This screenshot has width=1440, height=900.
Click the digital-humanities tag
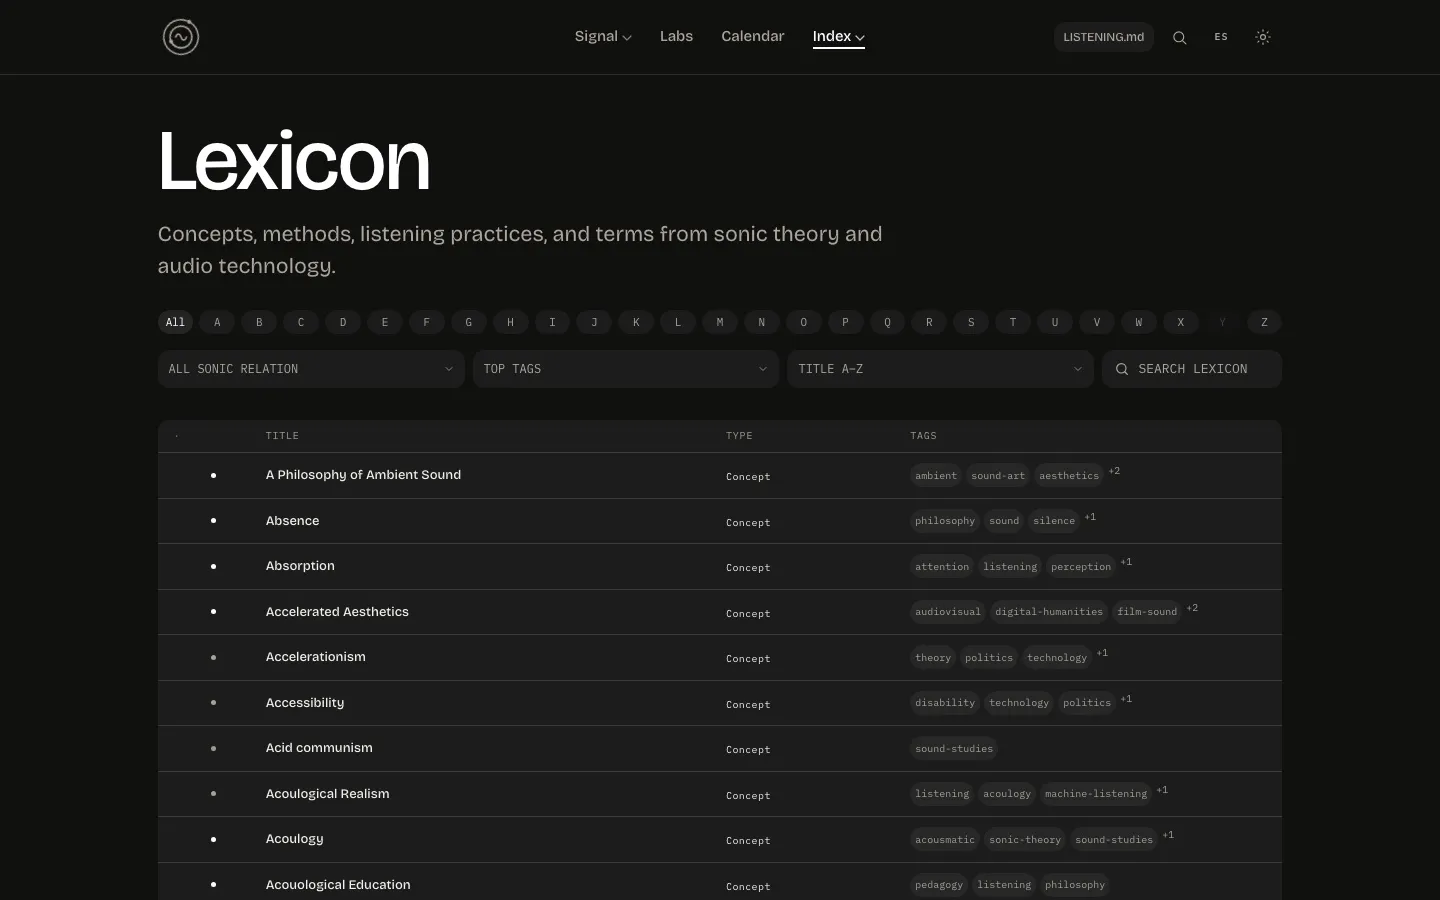[1049, 612]
